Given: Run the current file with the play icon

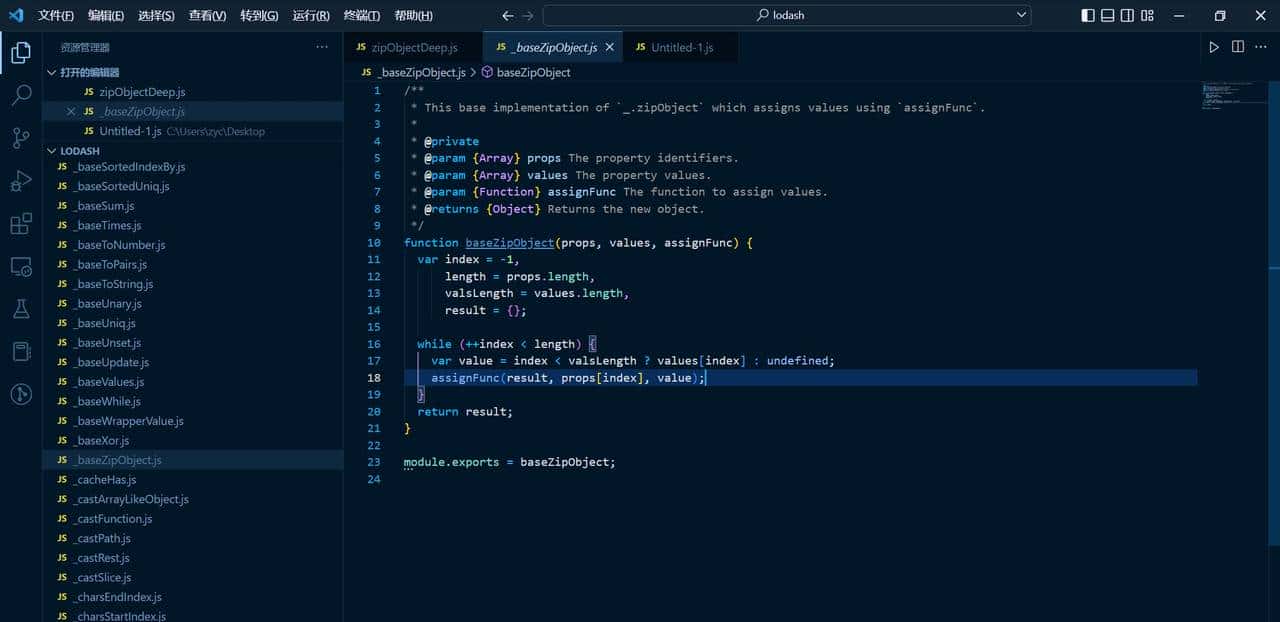Looking at the screenshot, I should point(1213,46).
